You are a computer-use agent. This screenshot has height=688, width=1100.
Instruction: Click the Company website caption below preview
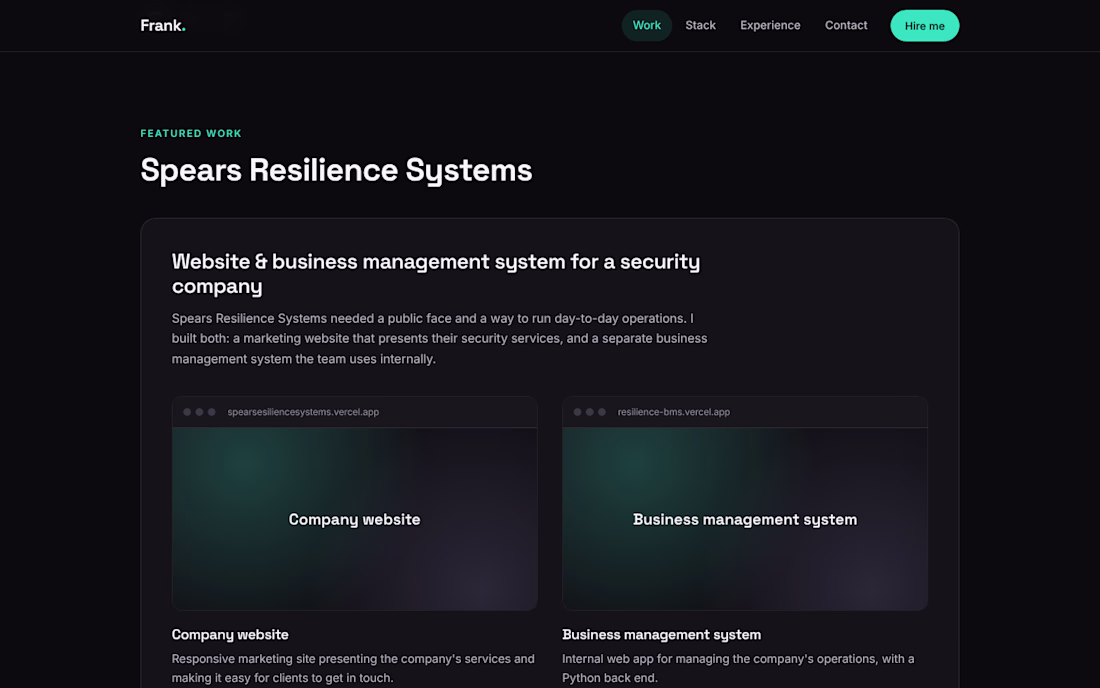pyautogui.click(x=230, y=634)
